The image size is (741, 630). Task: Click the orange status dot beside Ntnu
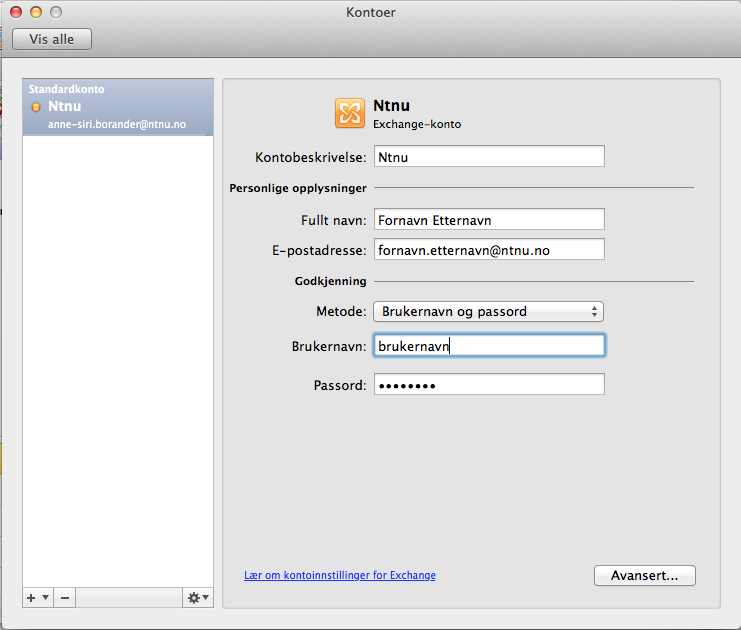(36, 107)
